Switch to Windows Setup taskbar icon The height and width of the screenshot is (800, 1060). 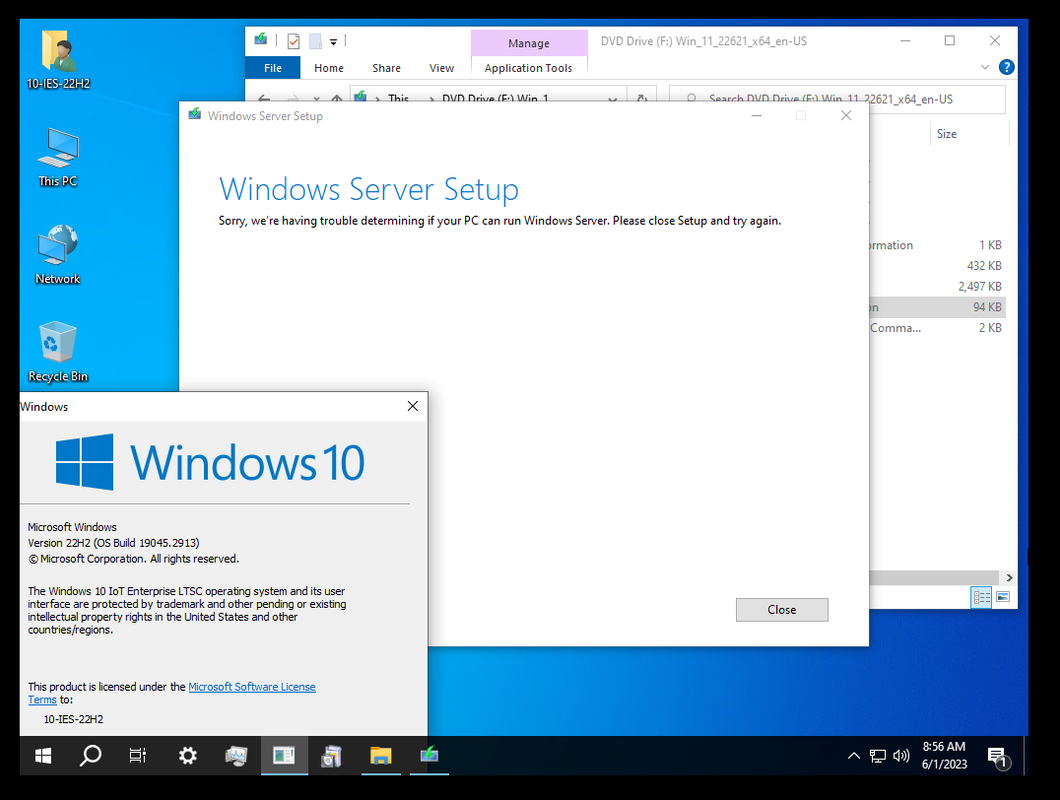(x=429, y=755)
